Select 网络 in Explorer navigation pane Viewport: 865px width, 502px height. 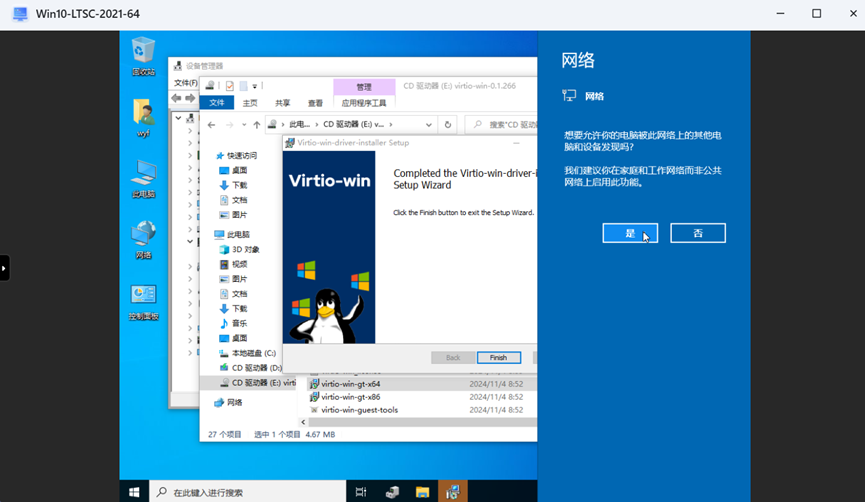[x=228, y=403]
